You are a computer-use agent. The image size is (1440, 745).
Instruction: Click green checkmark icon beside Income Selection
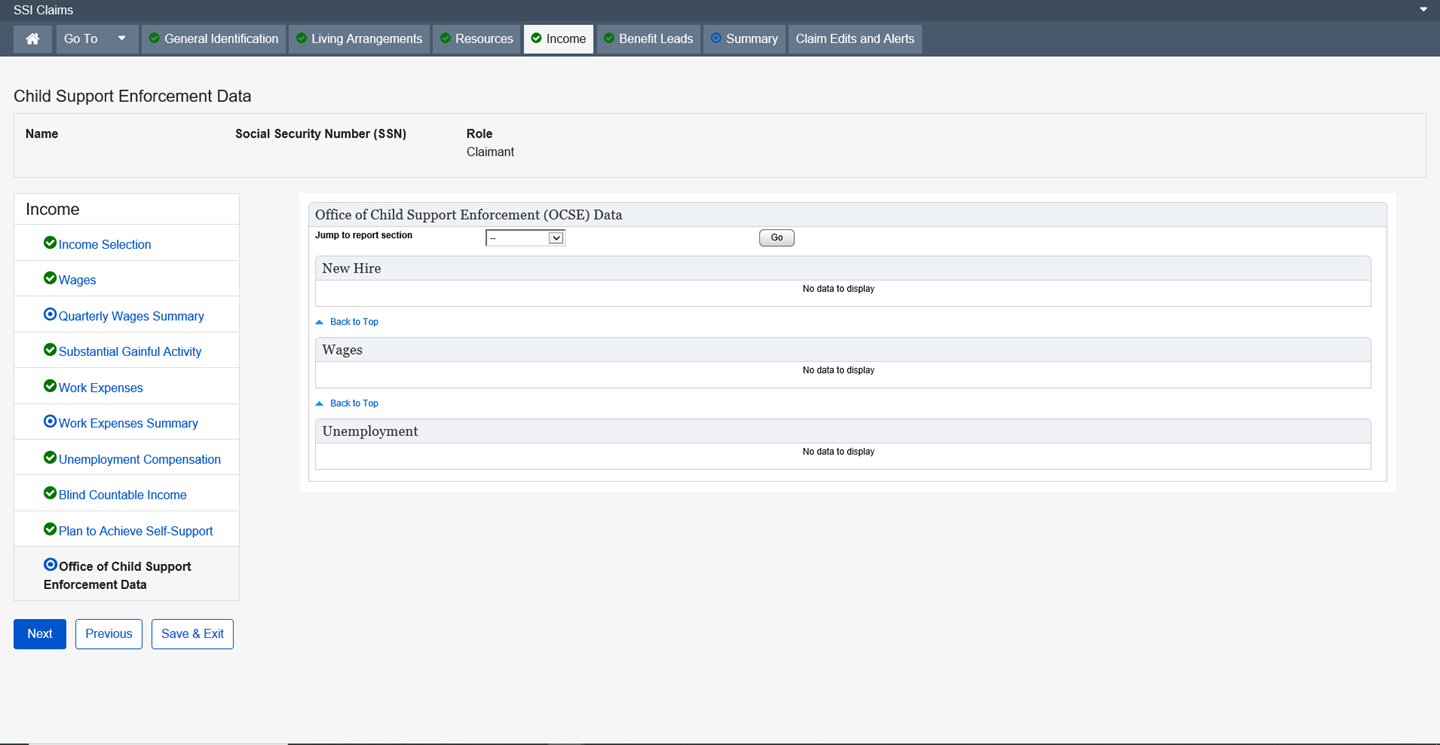50,243
